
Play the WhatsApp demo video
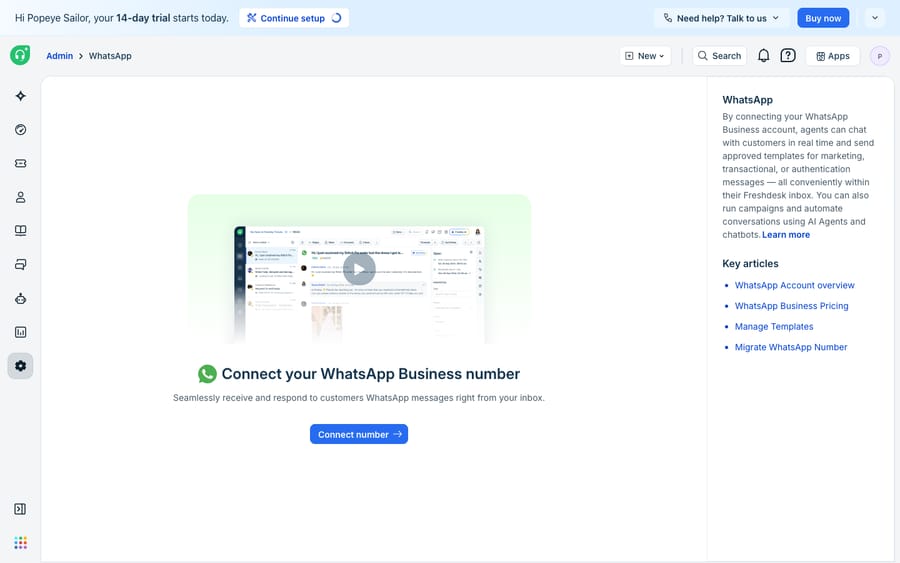[x=359, y=269]
